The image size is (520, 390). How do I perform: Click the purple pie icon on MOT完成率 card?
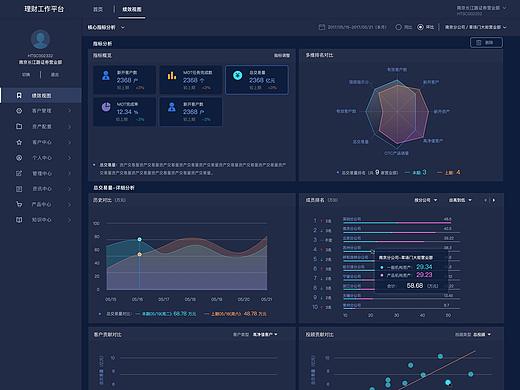coord(106,107)
